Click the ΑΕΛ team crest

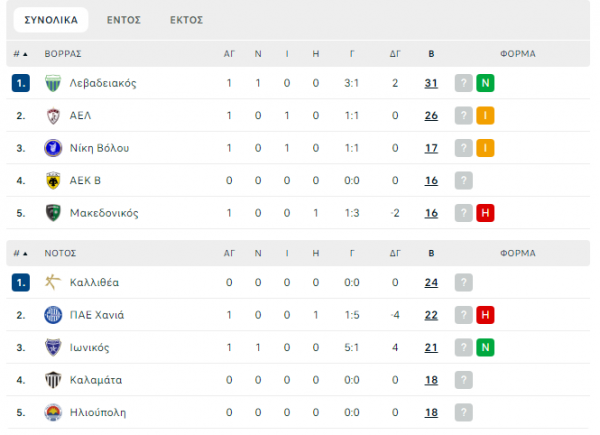[x=53, y=115]
